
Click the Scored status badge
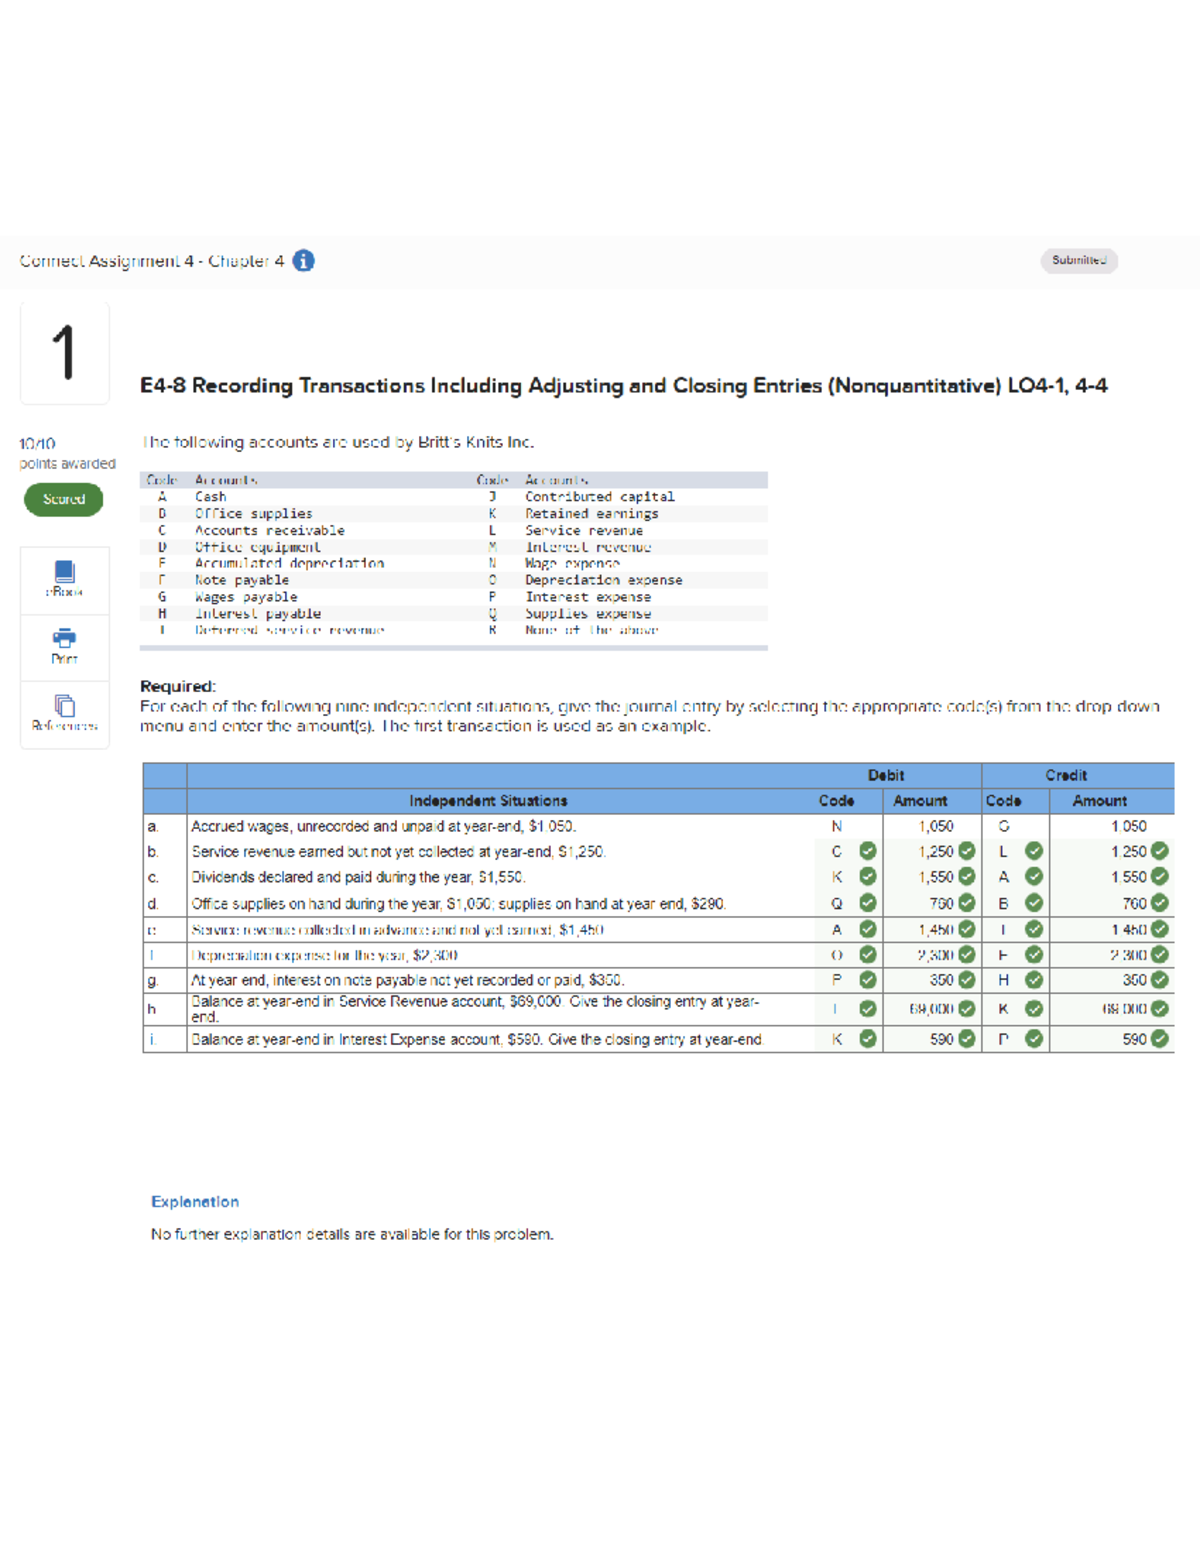pyautogui.click(x=63, y=499)
